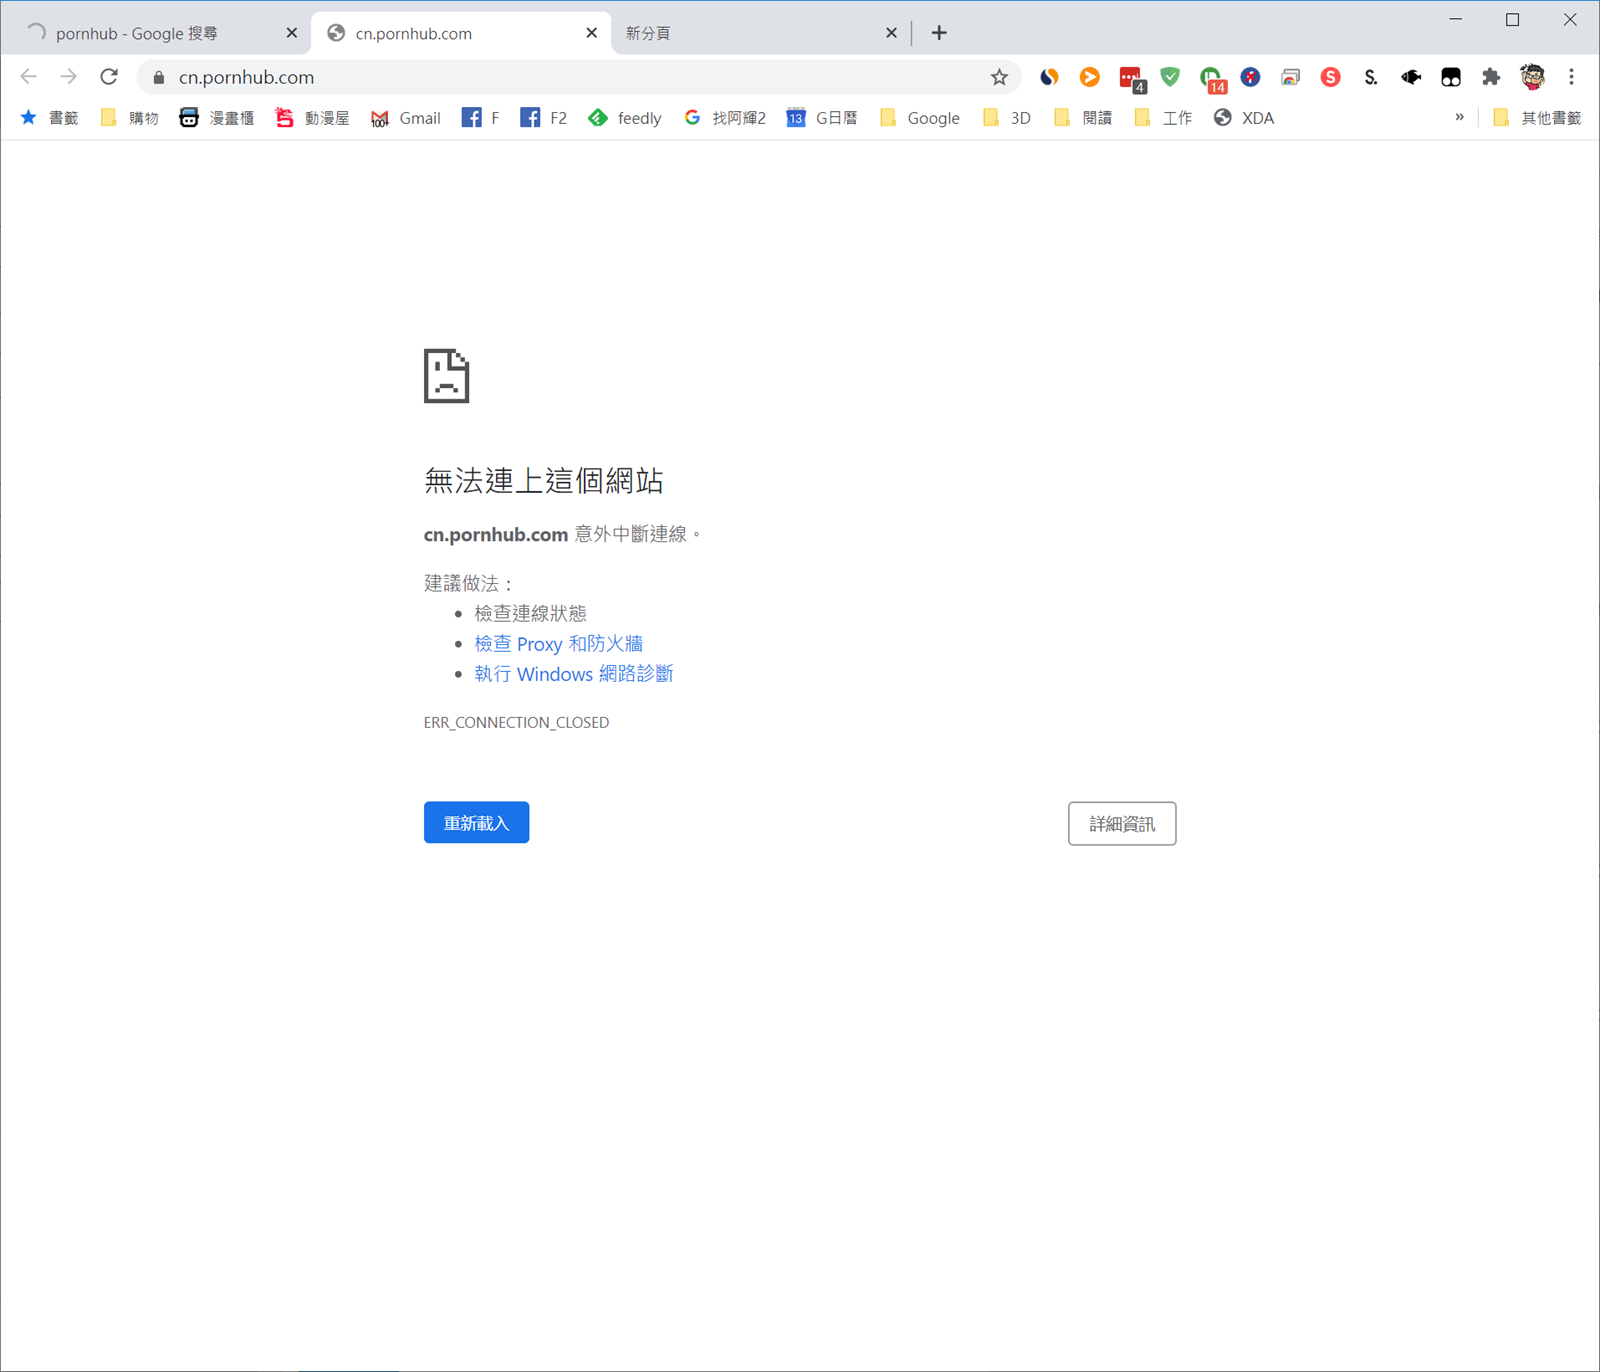Click the back navigation arrow
The height and width of the screenshot is (1372, 1600).
pyautogui.click(x=28, y=77)
